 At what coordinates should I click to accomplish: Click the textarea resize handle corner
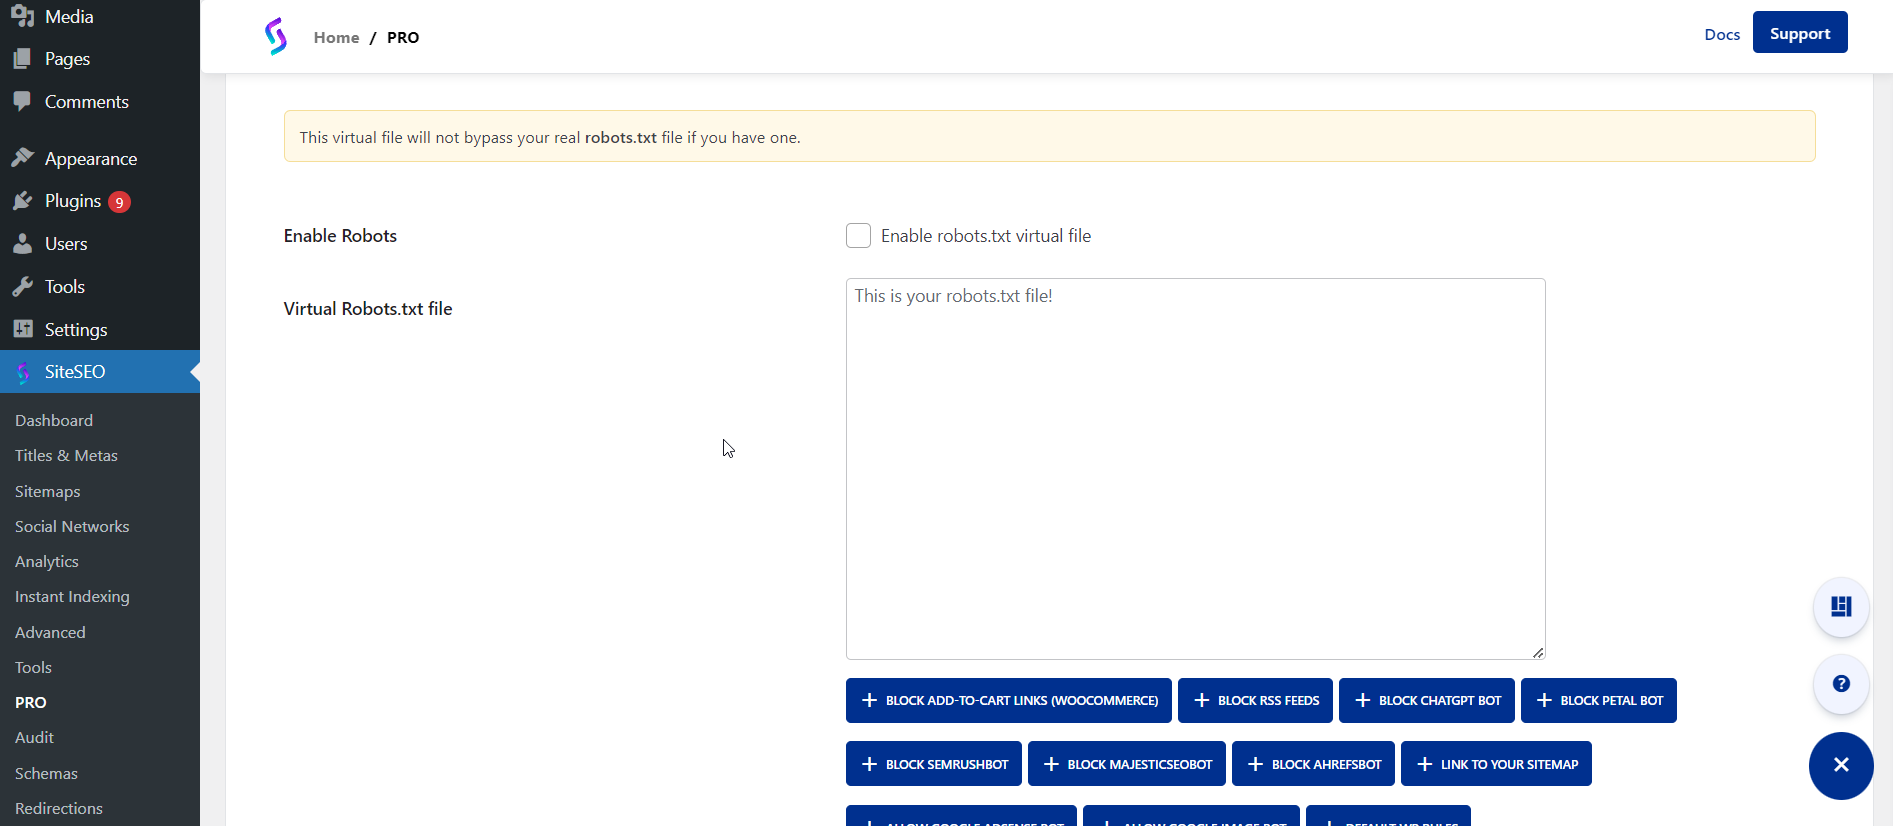1538,653
